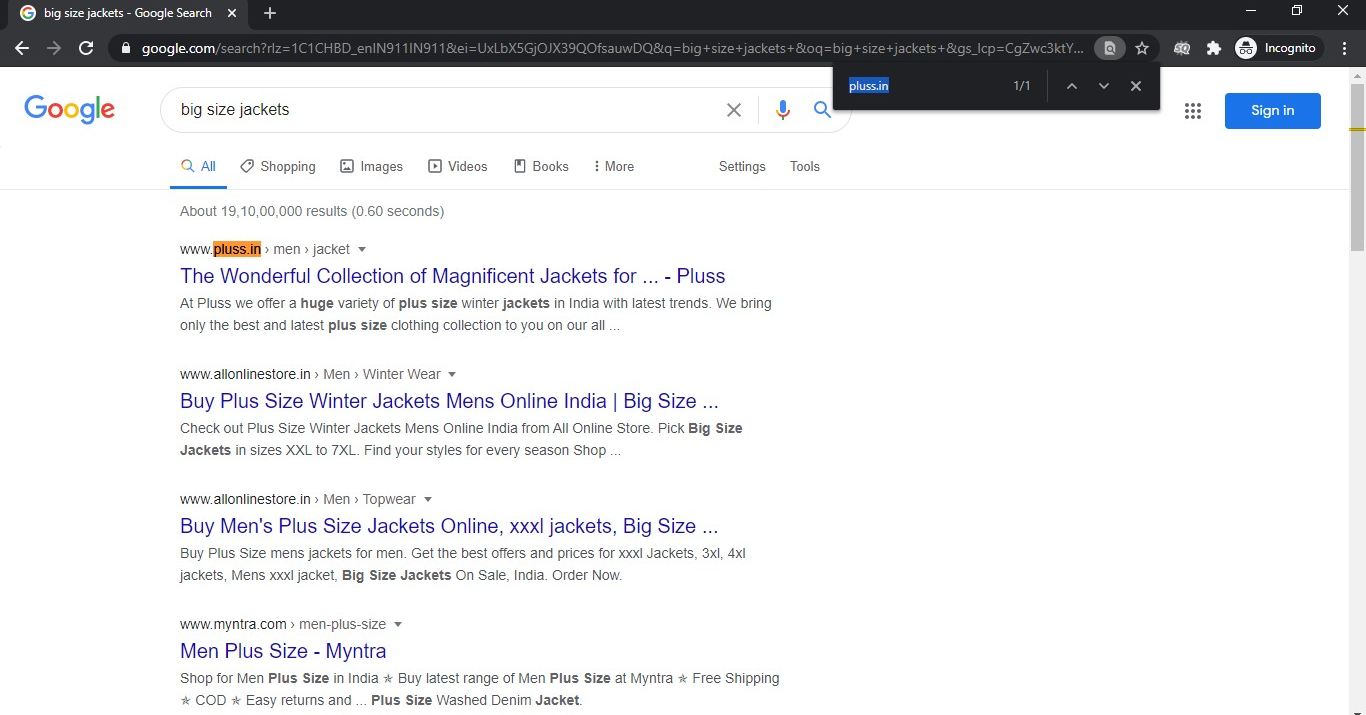Reload the page with the refresh icon

click(86, 48)
